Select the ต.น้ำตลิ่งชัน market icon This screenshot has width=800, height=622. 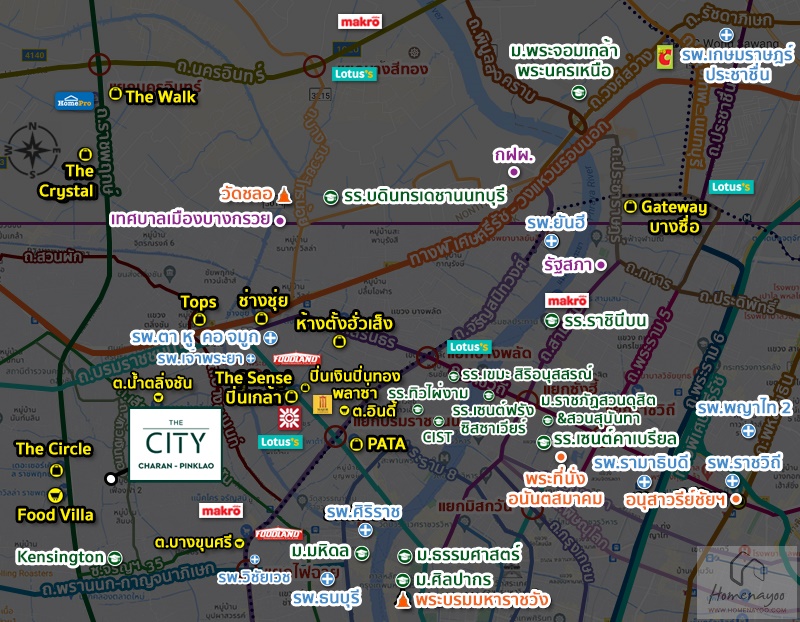pos(159,396)
